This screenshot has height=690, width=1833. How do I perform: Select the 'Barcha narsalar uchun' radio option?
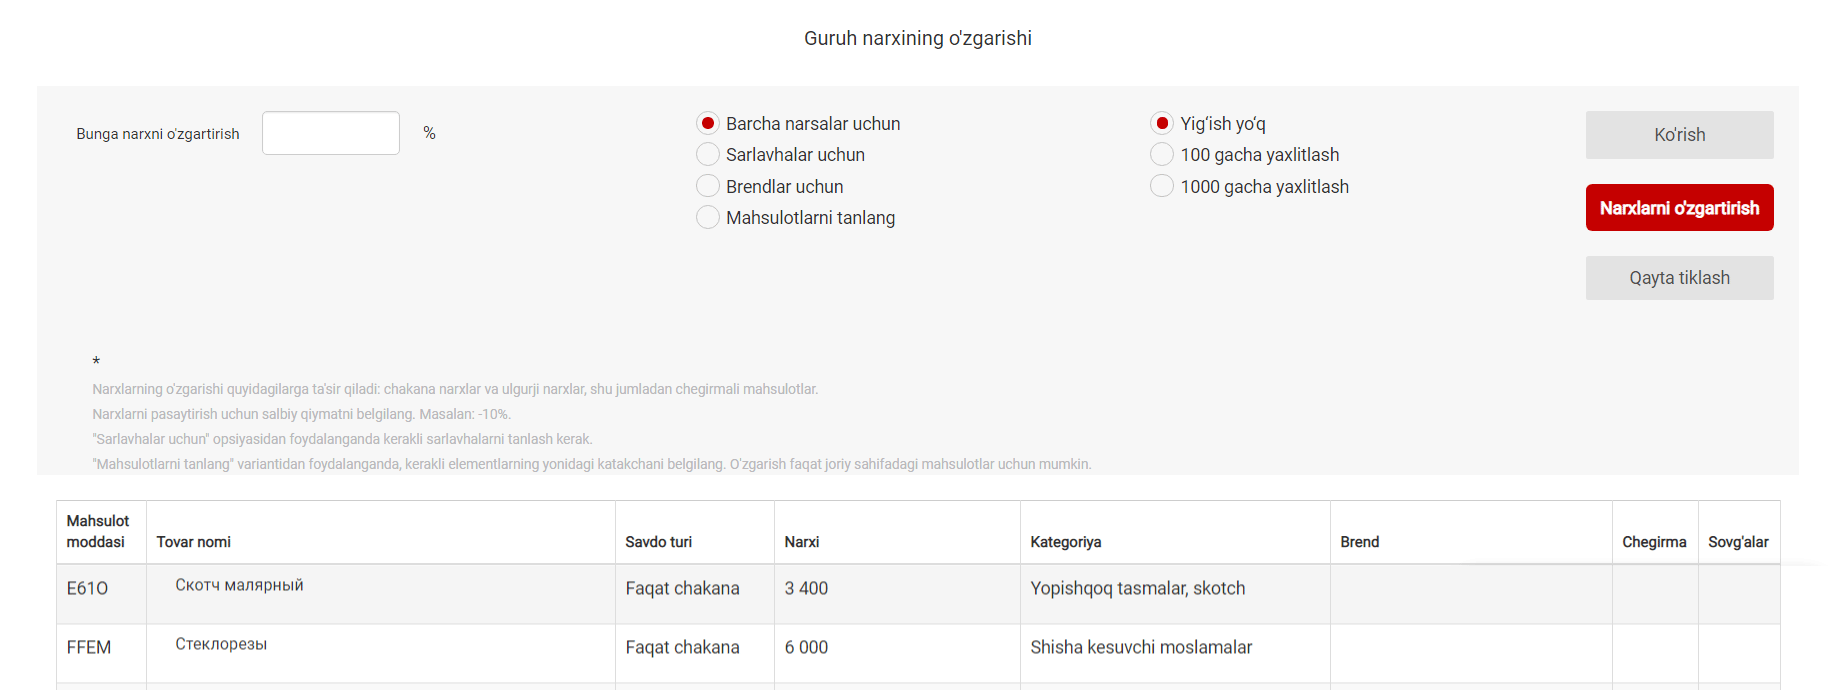[708, 123]
